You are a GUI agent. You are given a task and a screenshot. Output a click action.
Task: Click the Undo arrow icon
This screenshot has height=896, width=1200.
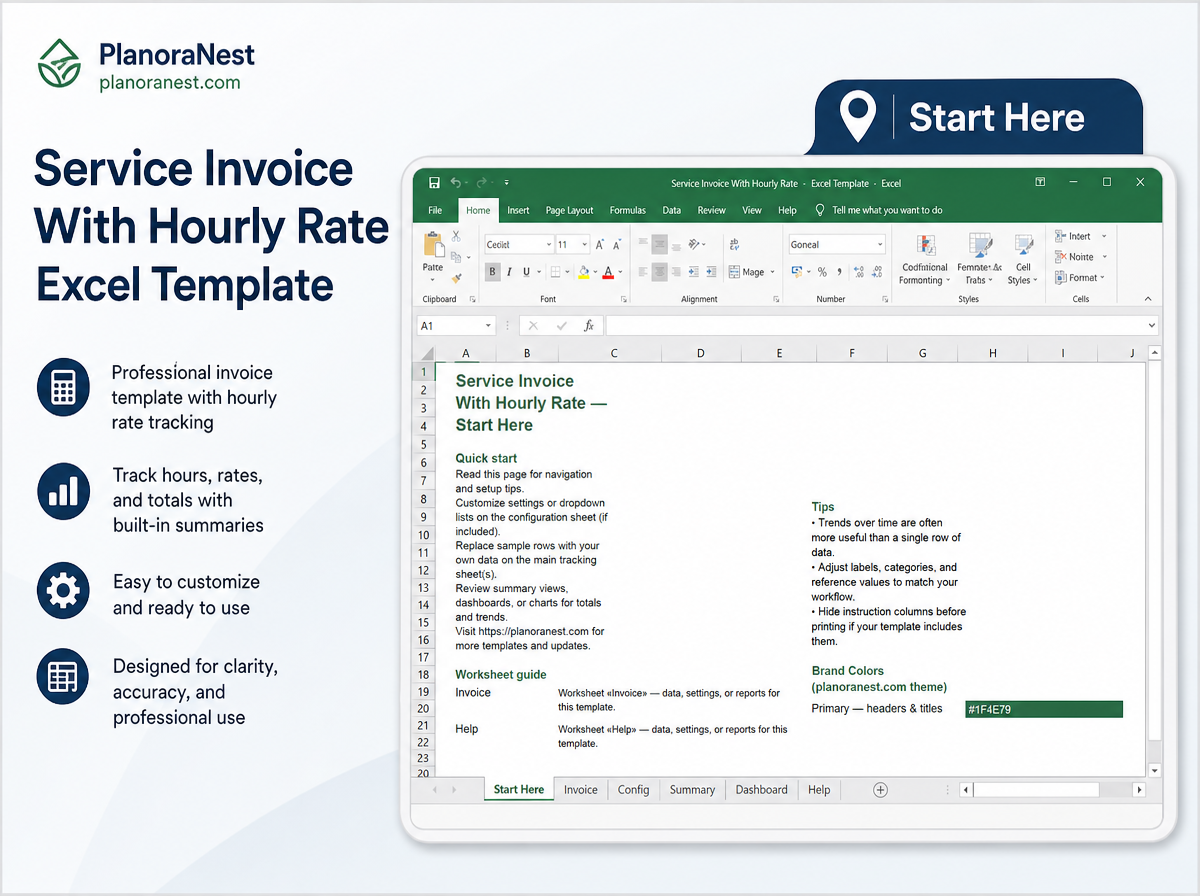coord(456,183)
